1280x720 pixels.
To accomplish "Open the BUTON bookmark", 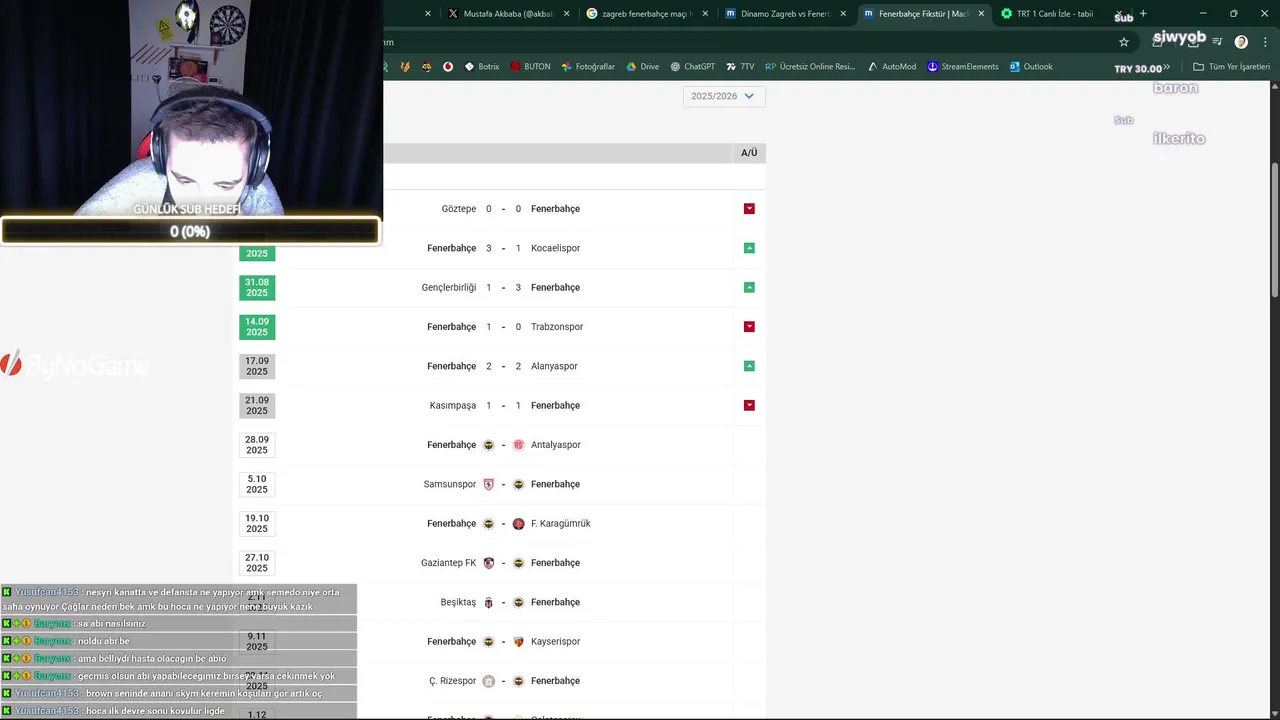I will click(530, 67).
